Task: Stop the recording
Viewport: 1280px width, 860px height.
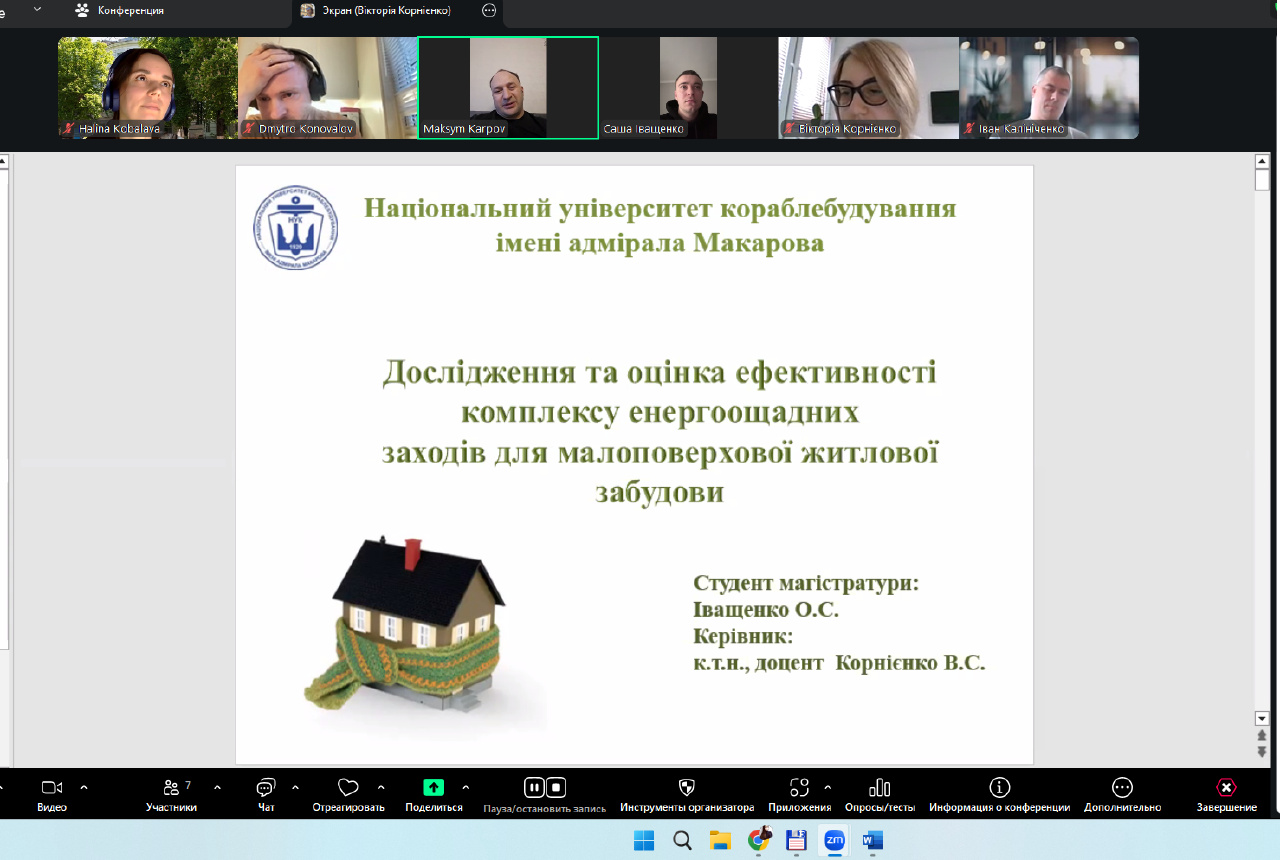Action: click(x=557, y=788)
